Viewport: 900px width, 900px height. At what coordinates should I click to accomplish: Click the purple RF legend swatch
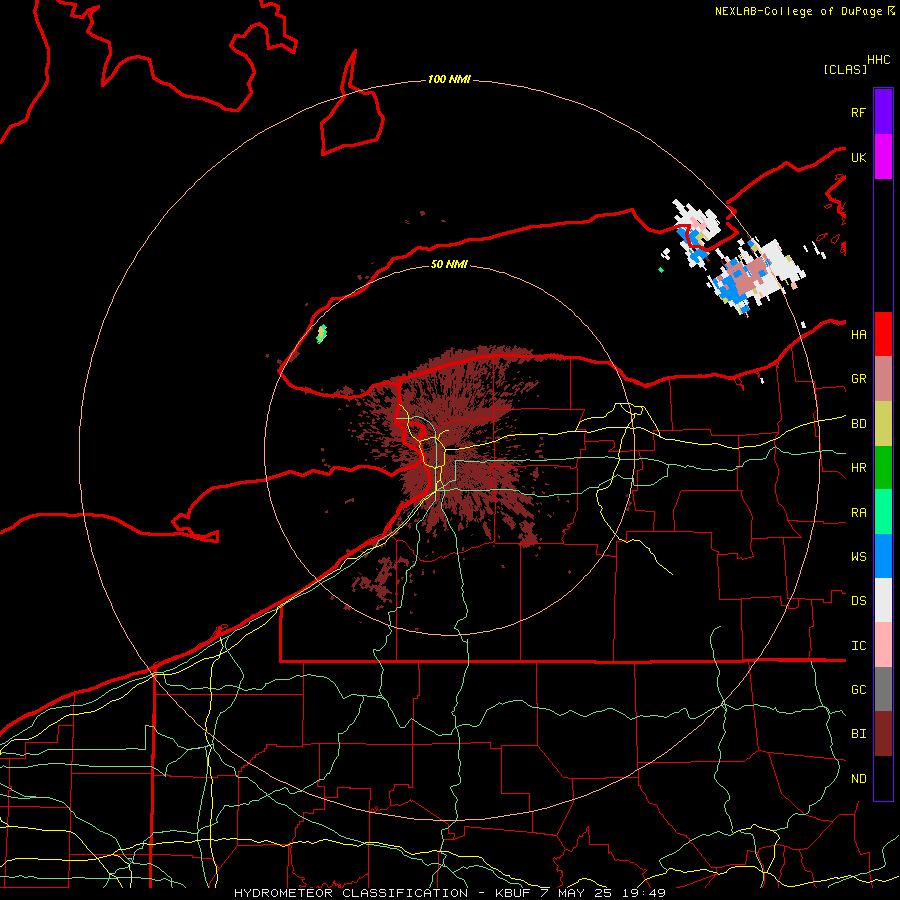[883, 112]
